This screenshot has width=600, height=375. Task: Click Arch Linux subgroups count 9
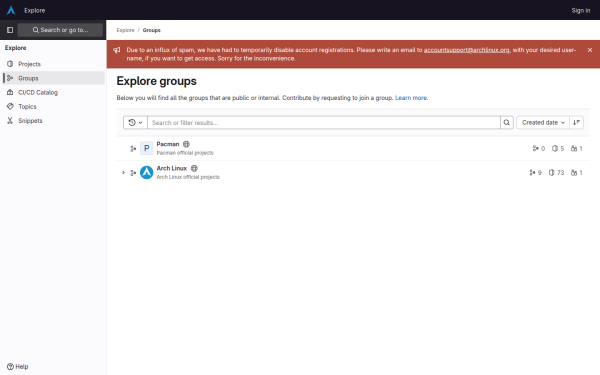[535, 173]
